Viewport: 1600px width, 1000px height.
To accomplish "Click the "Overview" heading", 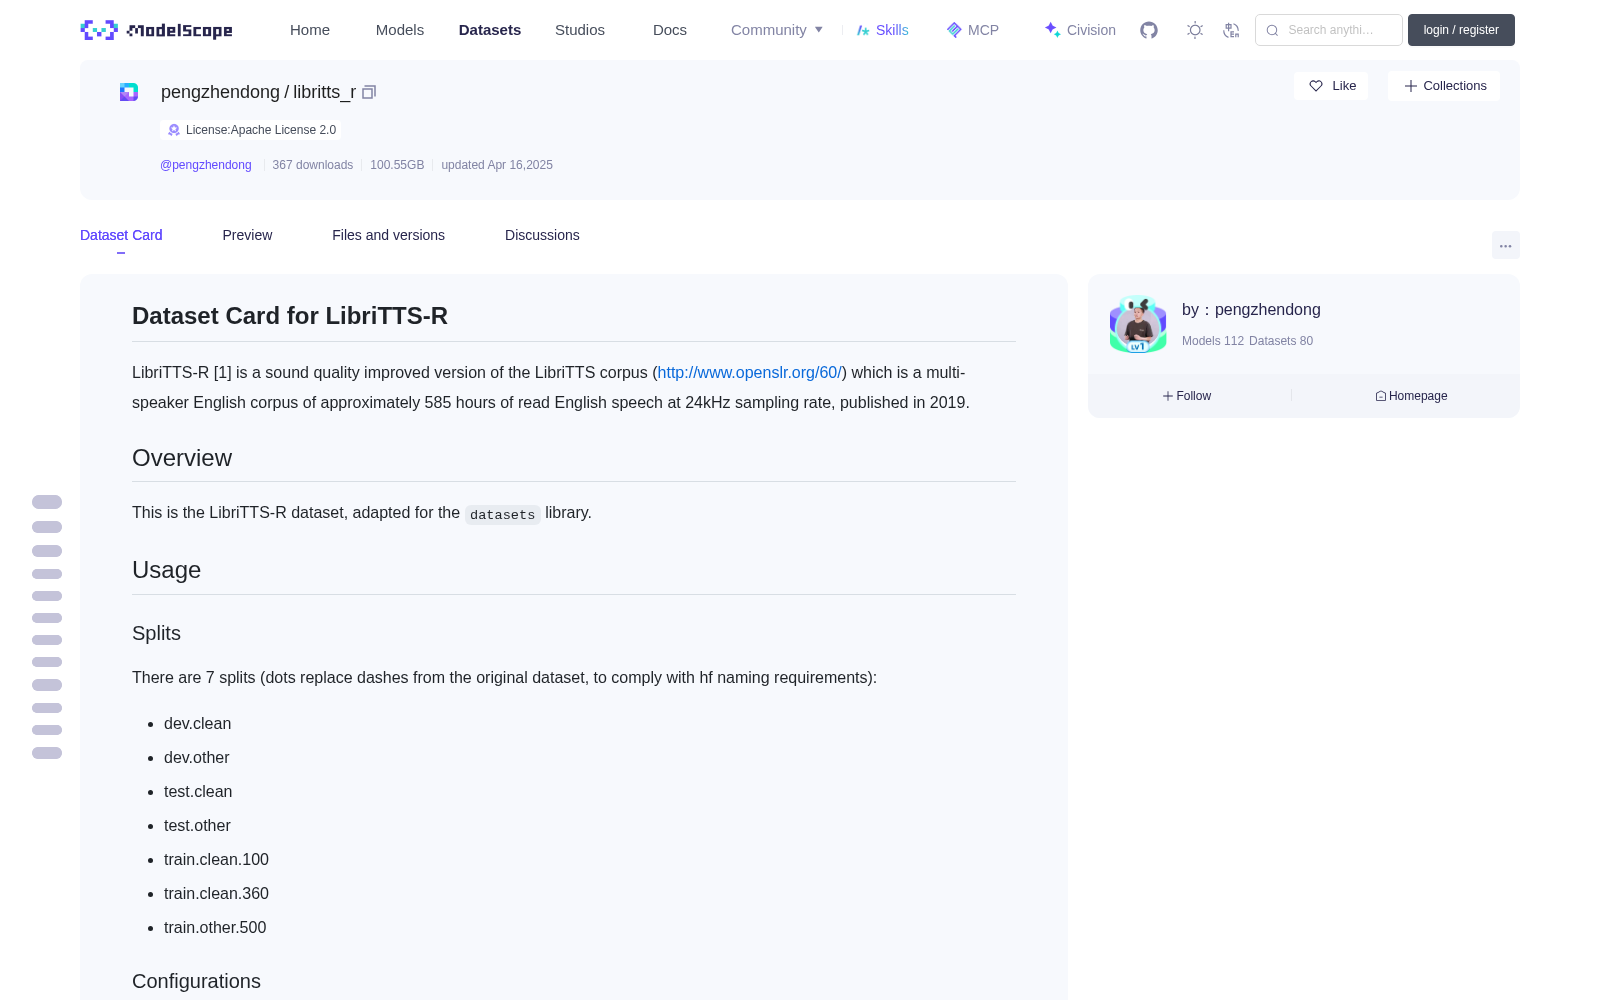I will click(x=182, y=458).
